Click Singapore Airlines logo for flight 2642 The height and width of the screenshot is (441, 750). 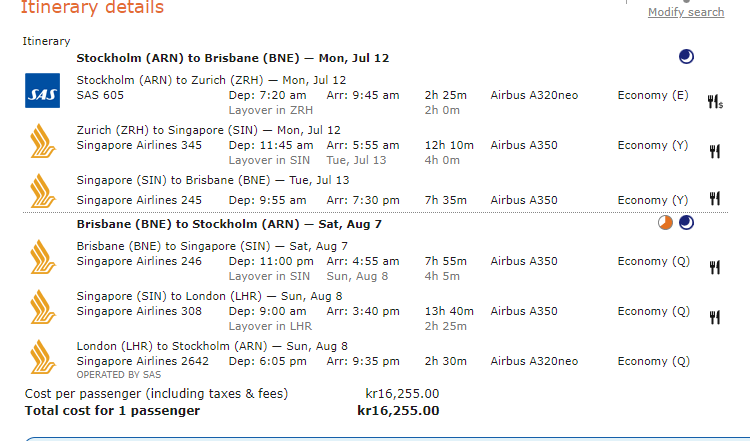[x=41, y=356]
